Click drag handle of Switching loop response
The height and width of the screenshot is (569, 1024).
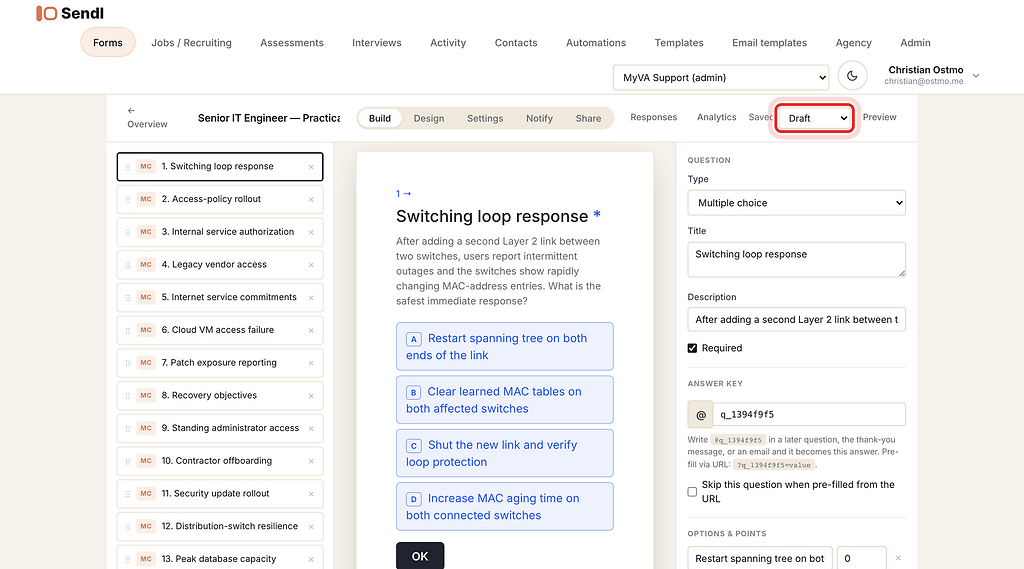(x=128, y=167)
